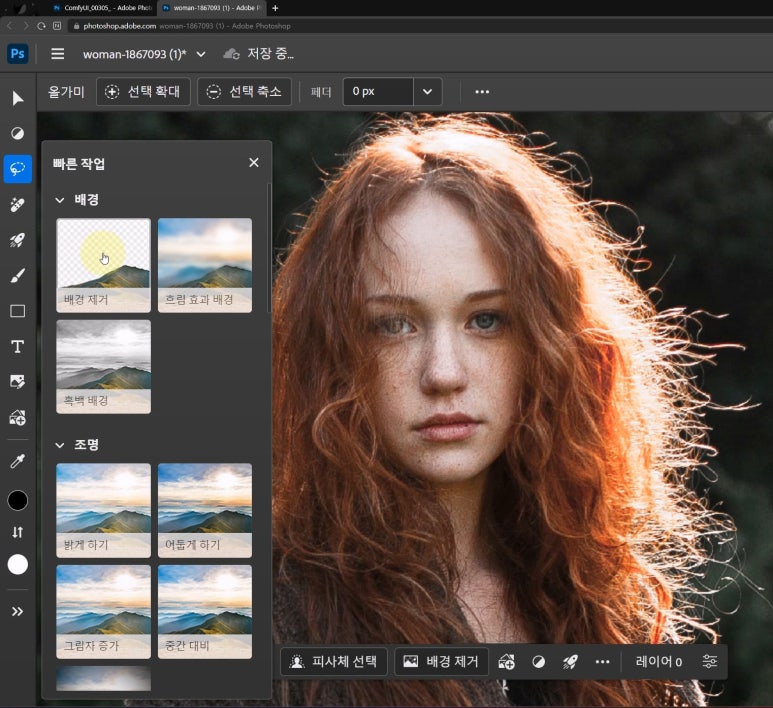Viewport: 773px width, 708px height.
Task: Click the quick actions panel scrollbar
Action: point(269,248)
